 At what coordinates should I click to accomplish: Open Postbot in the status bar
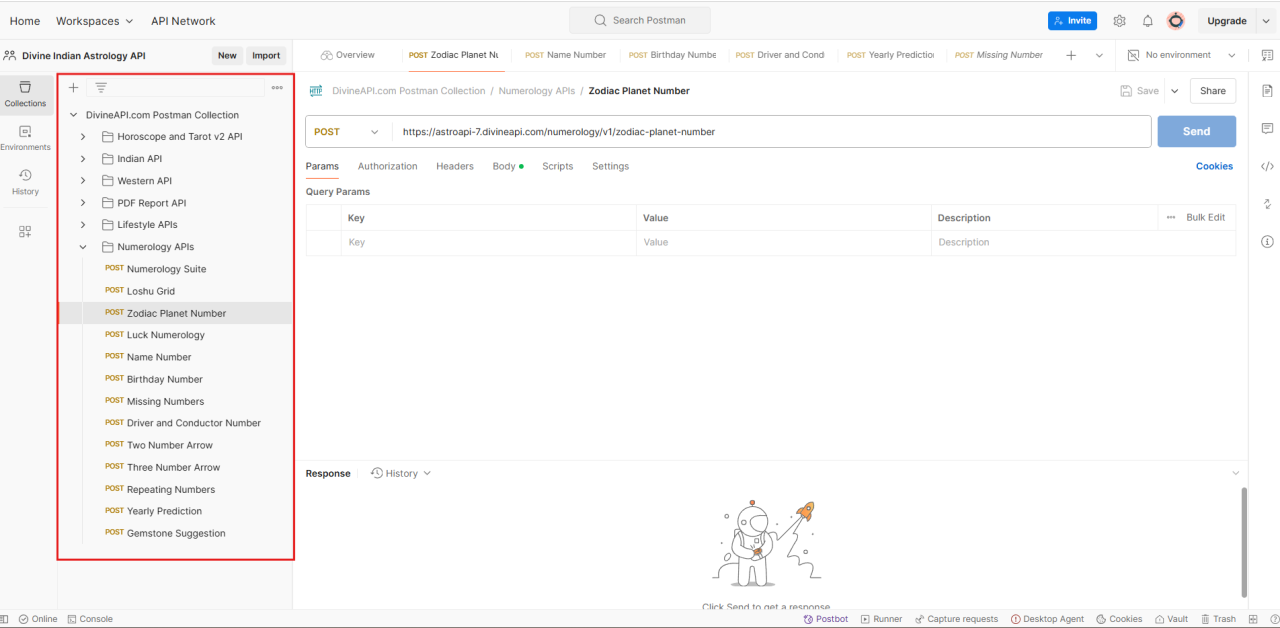[x=825, y=619]
